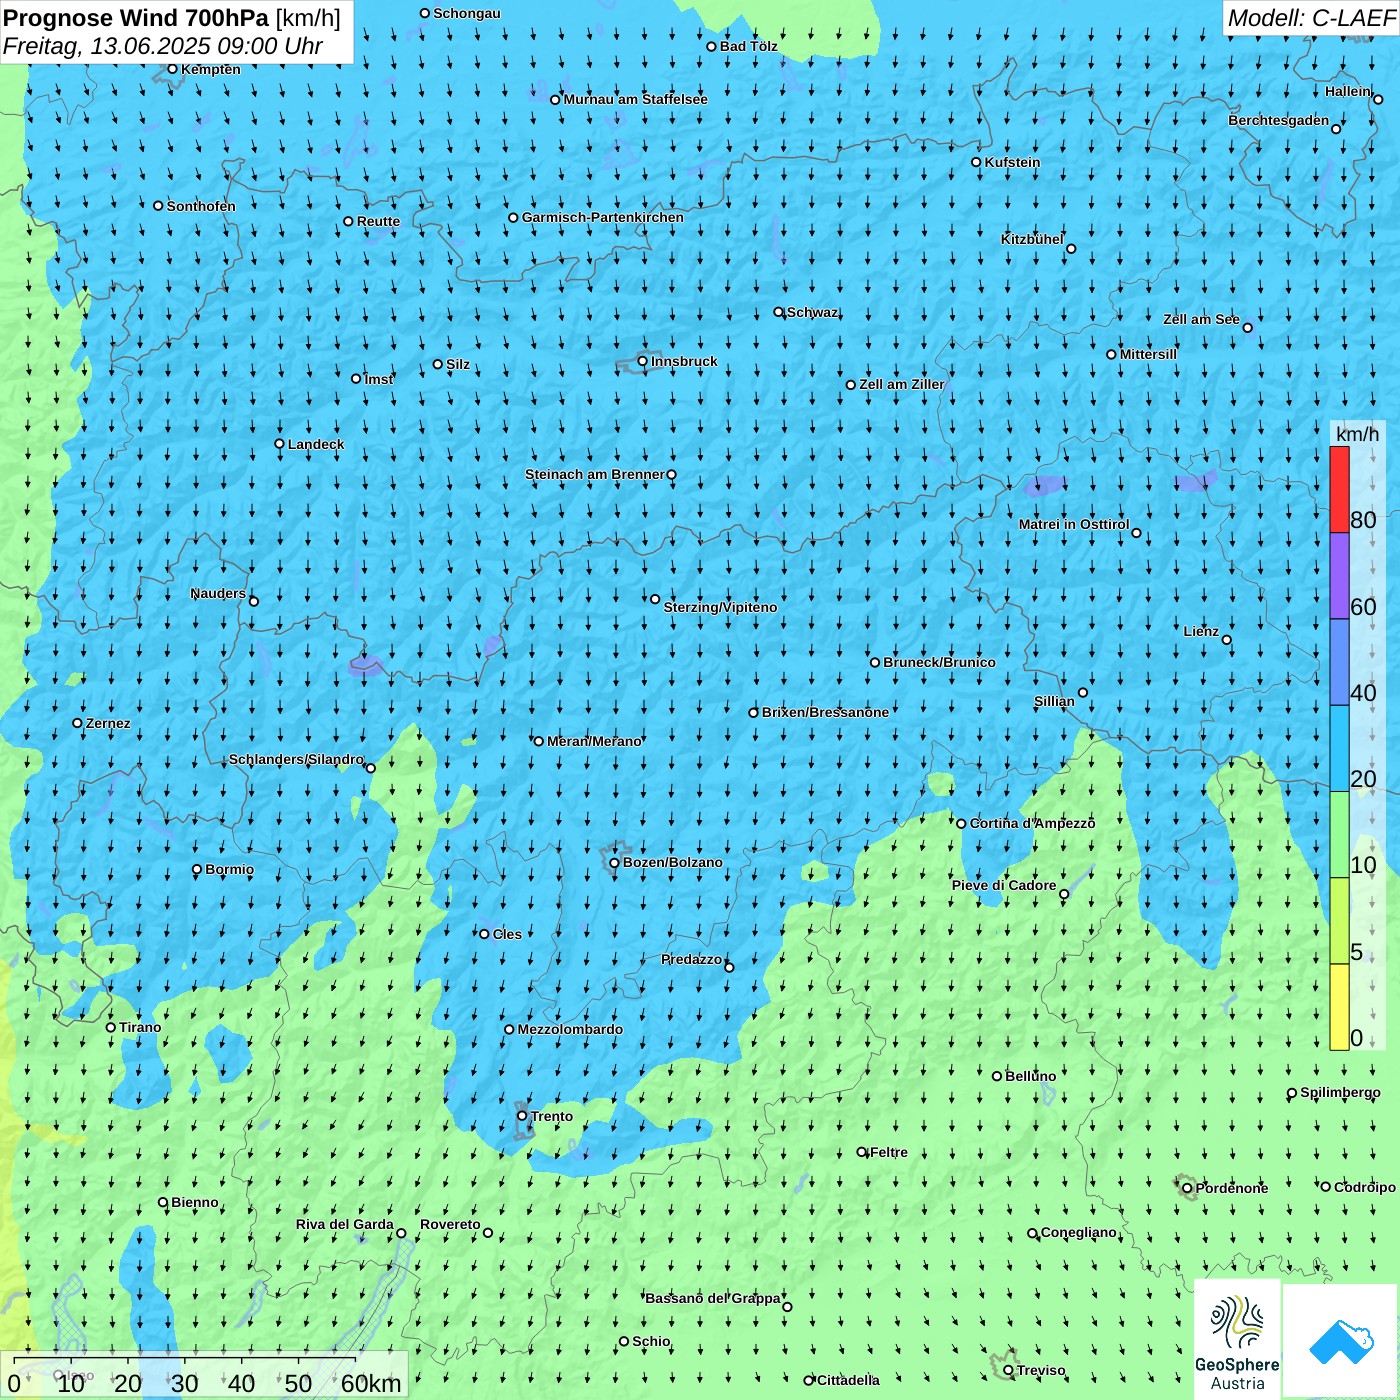Click the 'Sterzing/Vipiteno' label
The height and width of the screenshot is (1400, 1400).
(x=720, y=607)
